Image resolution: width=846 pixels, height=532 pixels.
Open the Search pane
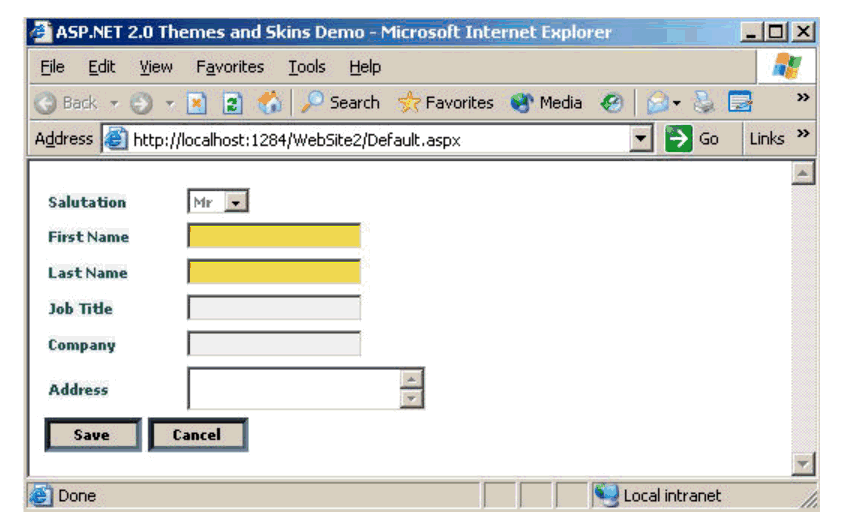[x=341, y=103]
